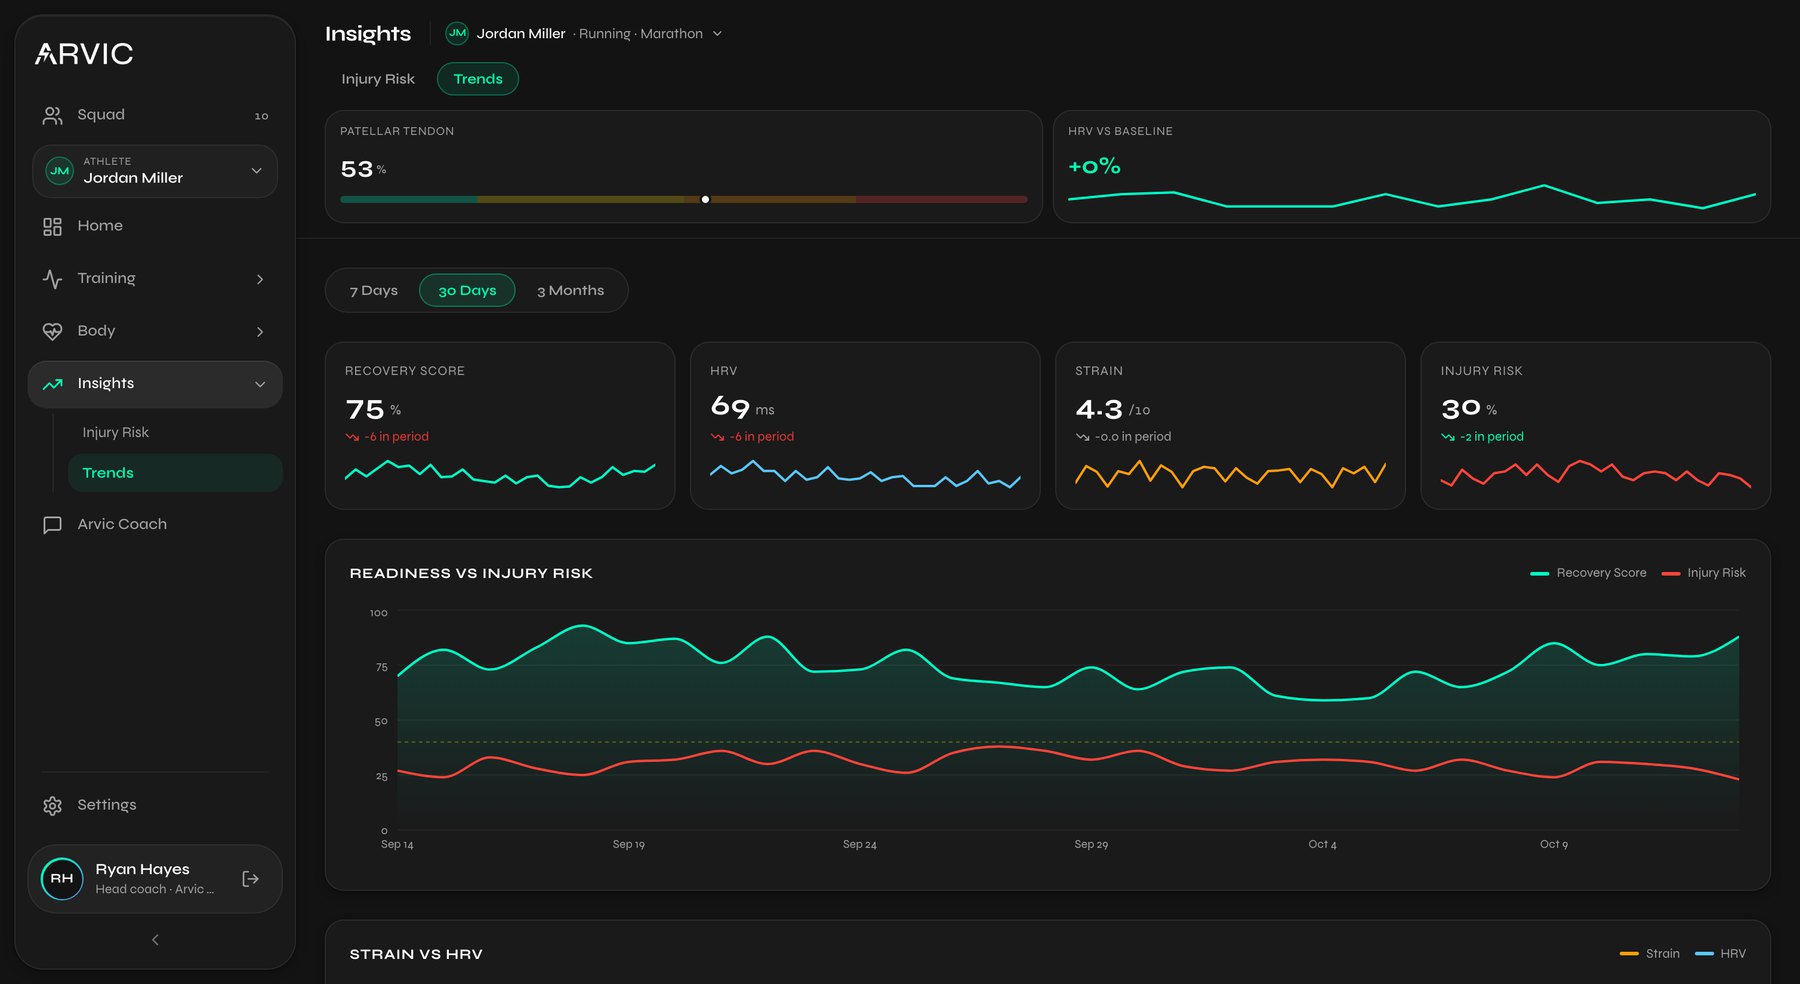Click the Body heart icon
Screen dimensions: 1800x984
[x=52, y=332]
